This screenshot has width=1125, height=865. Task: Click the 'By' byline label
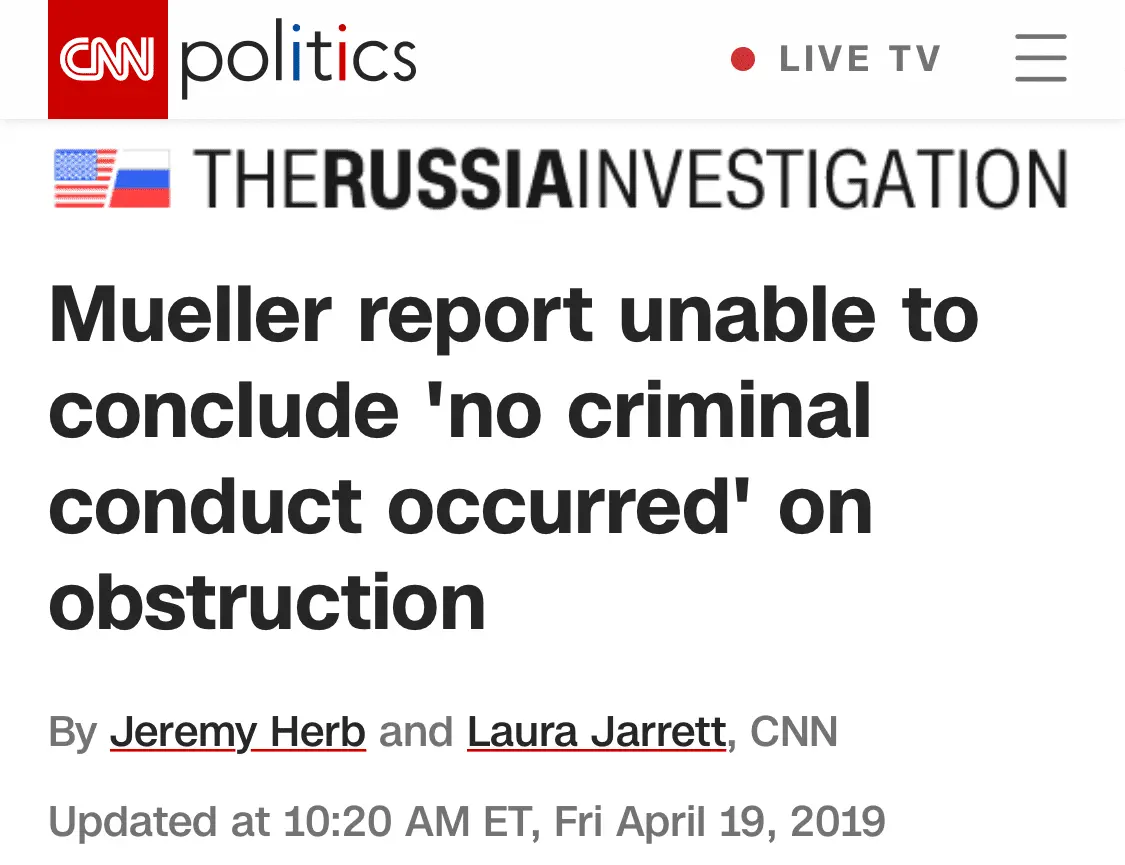(72, 732)
